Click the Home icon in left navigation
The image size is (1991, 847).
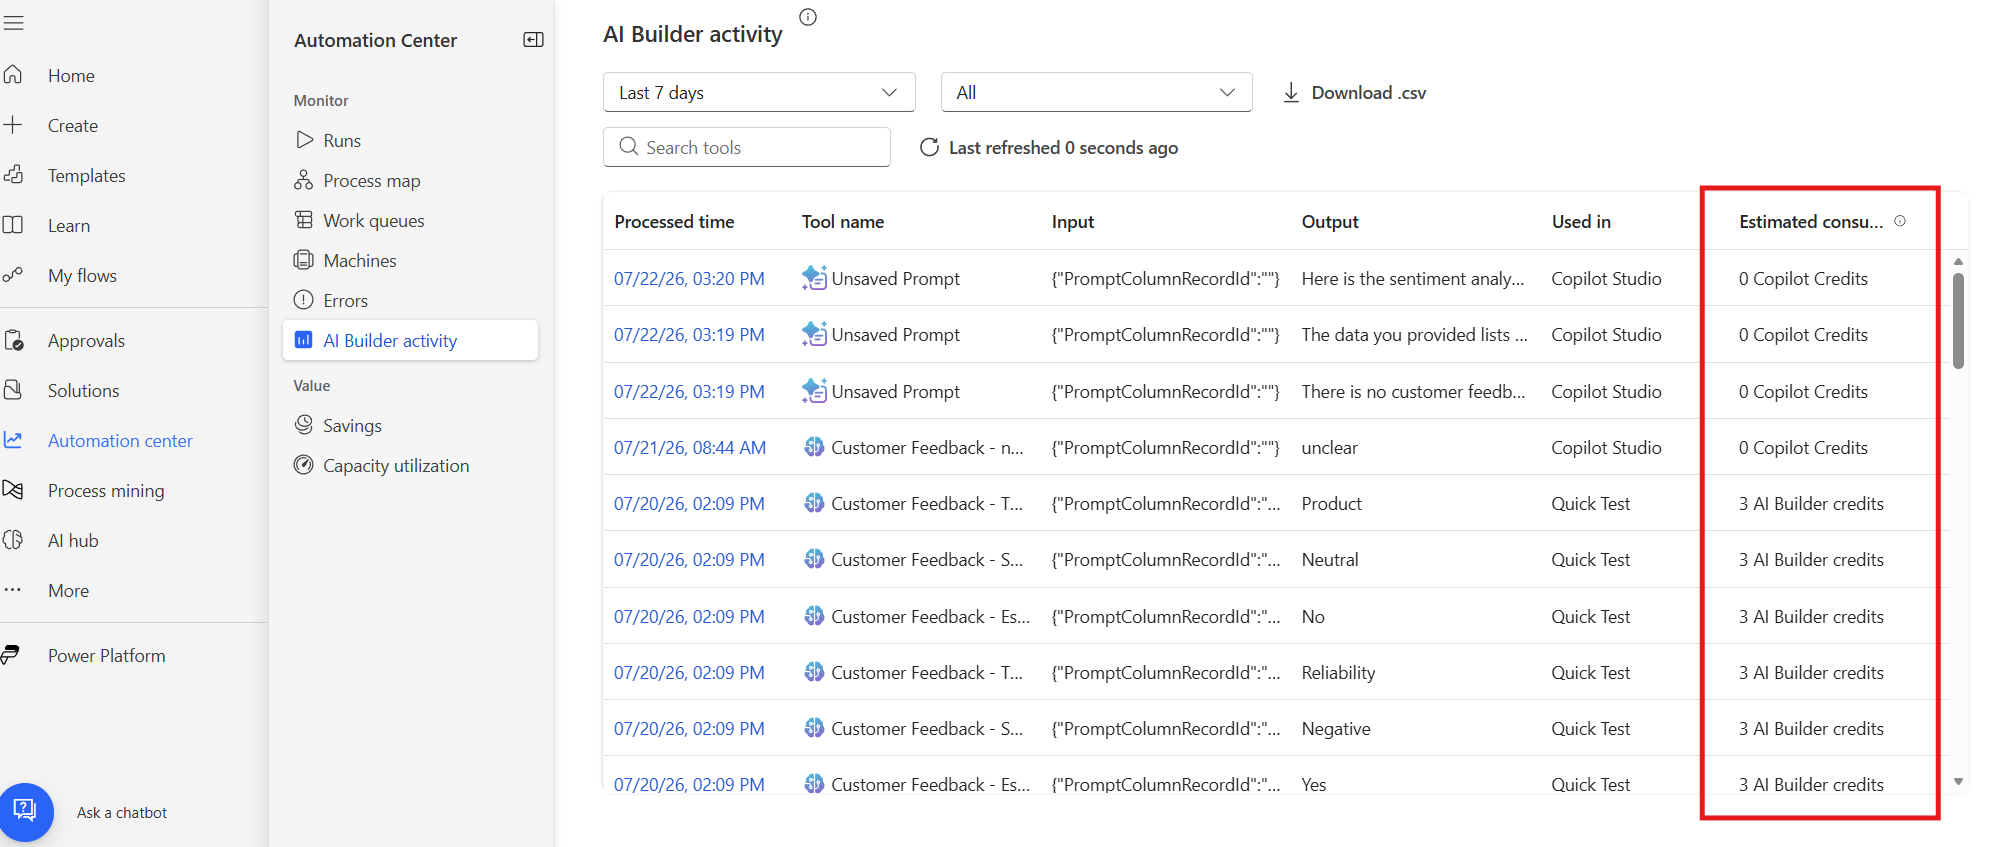pyautogui.click(x=13, y=75)
